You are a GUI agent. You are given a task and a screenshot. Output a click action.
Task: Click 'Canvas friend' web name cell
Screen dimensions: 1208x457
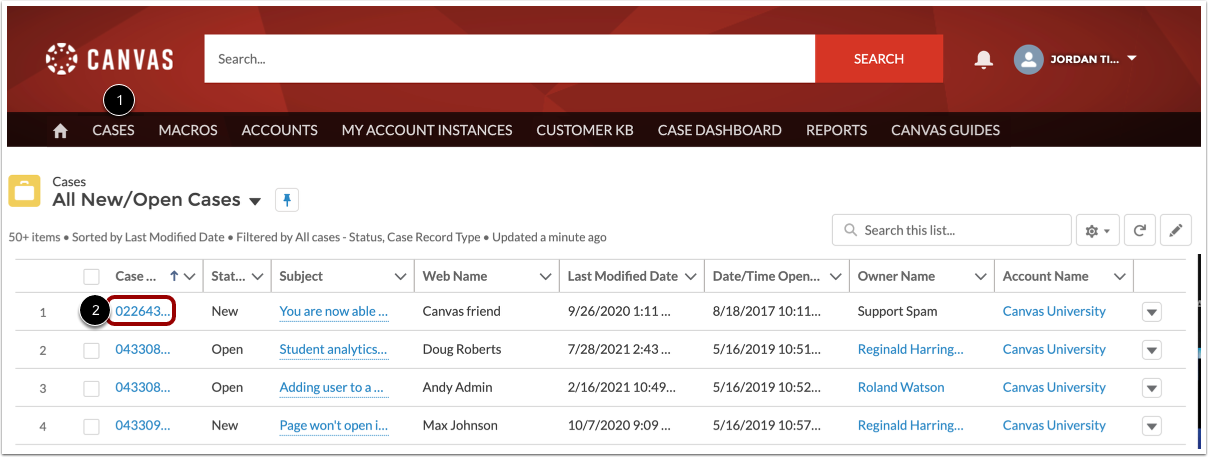point(462,311)
